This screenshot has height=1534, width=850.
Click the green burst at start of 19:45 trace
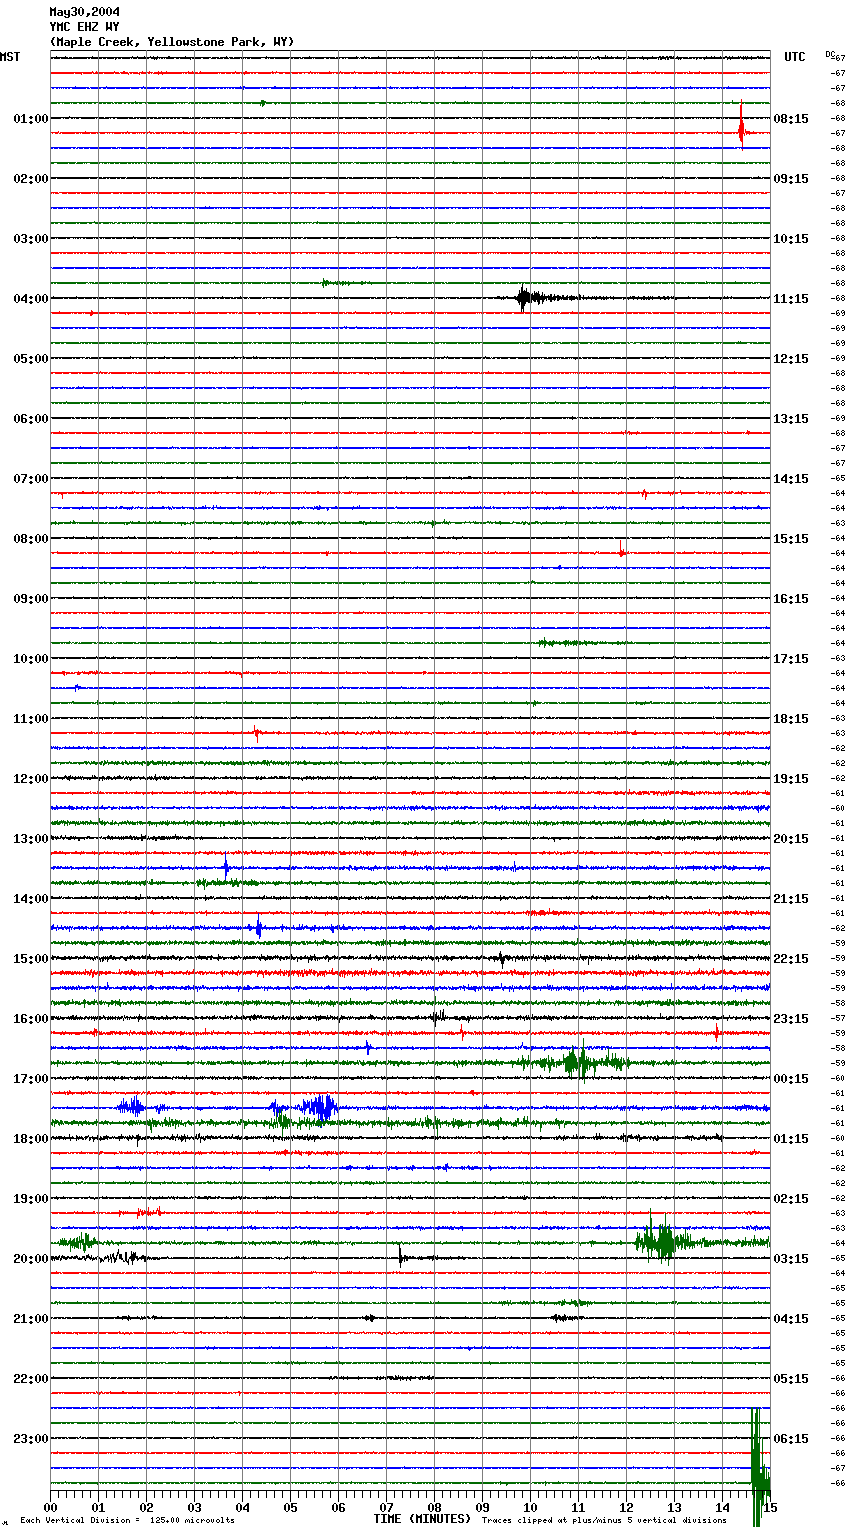pyautogui.click(x=78, y=1242)
